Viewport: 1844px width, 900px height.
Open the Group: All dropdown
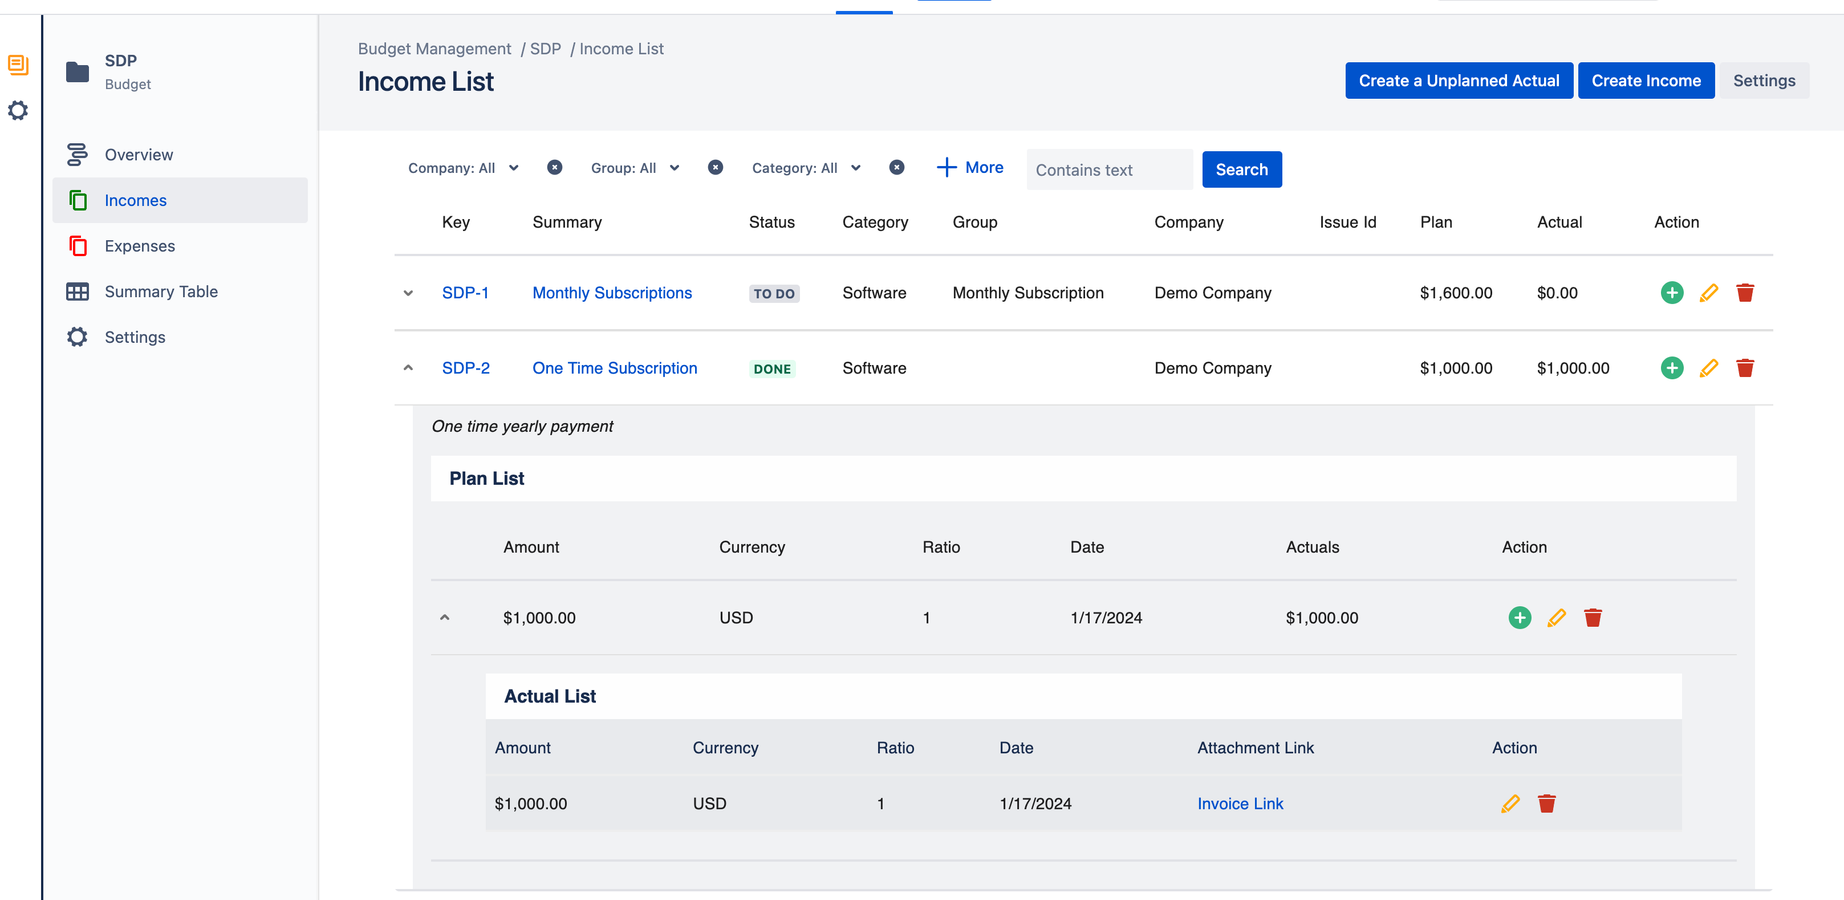635,168
